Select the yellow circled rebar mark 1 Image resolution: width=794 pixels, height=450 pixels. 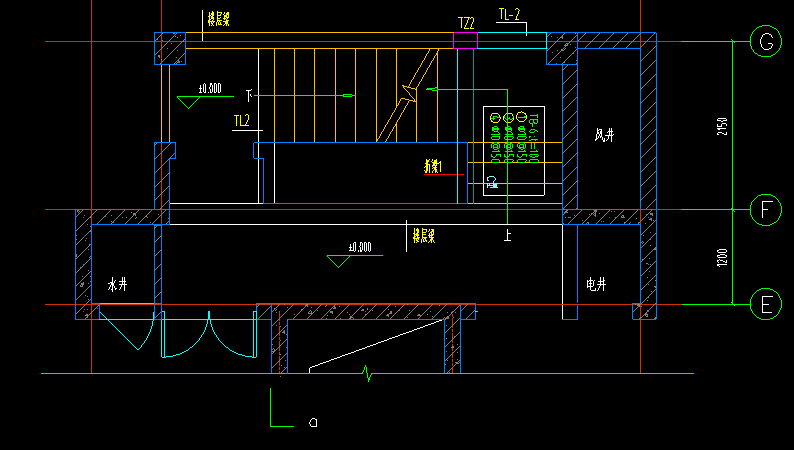point(522,117)
